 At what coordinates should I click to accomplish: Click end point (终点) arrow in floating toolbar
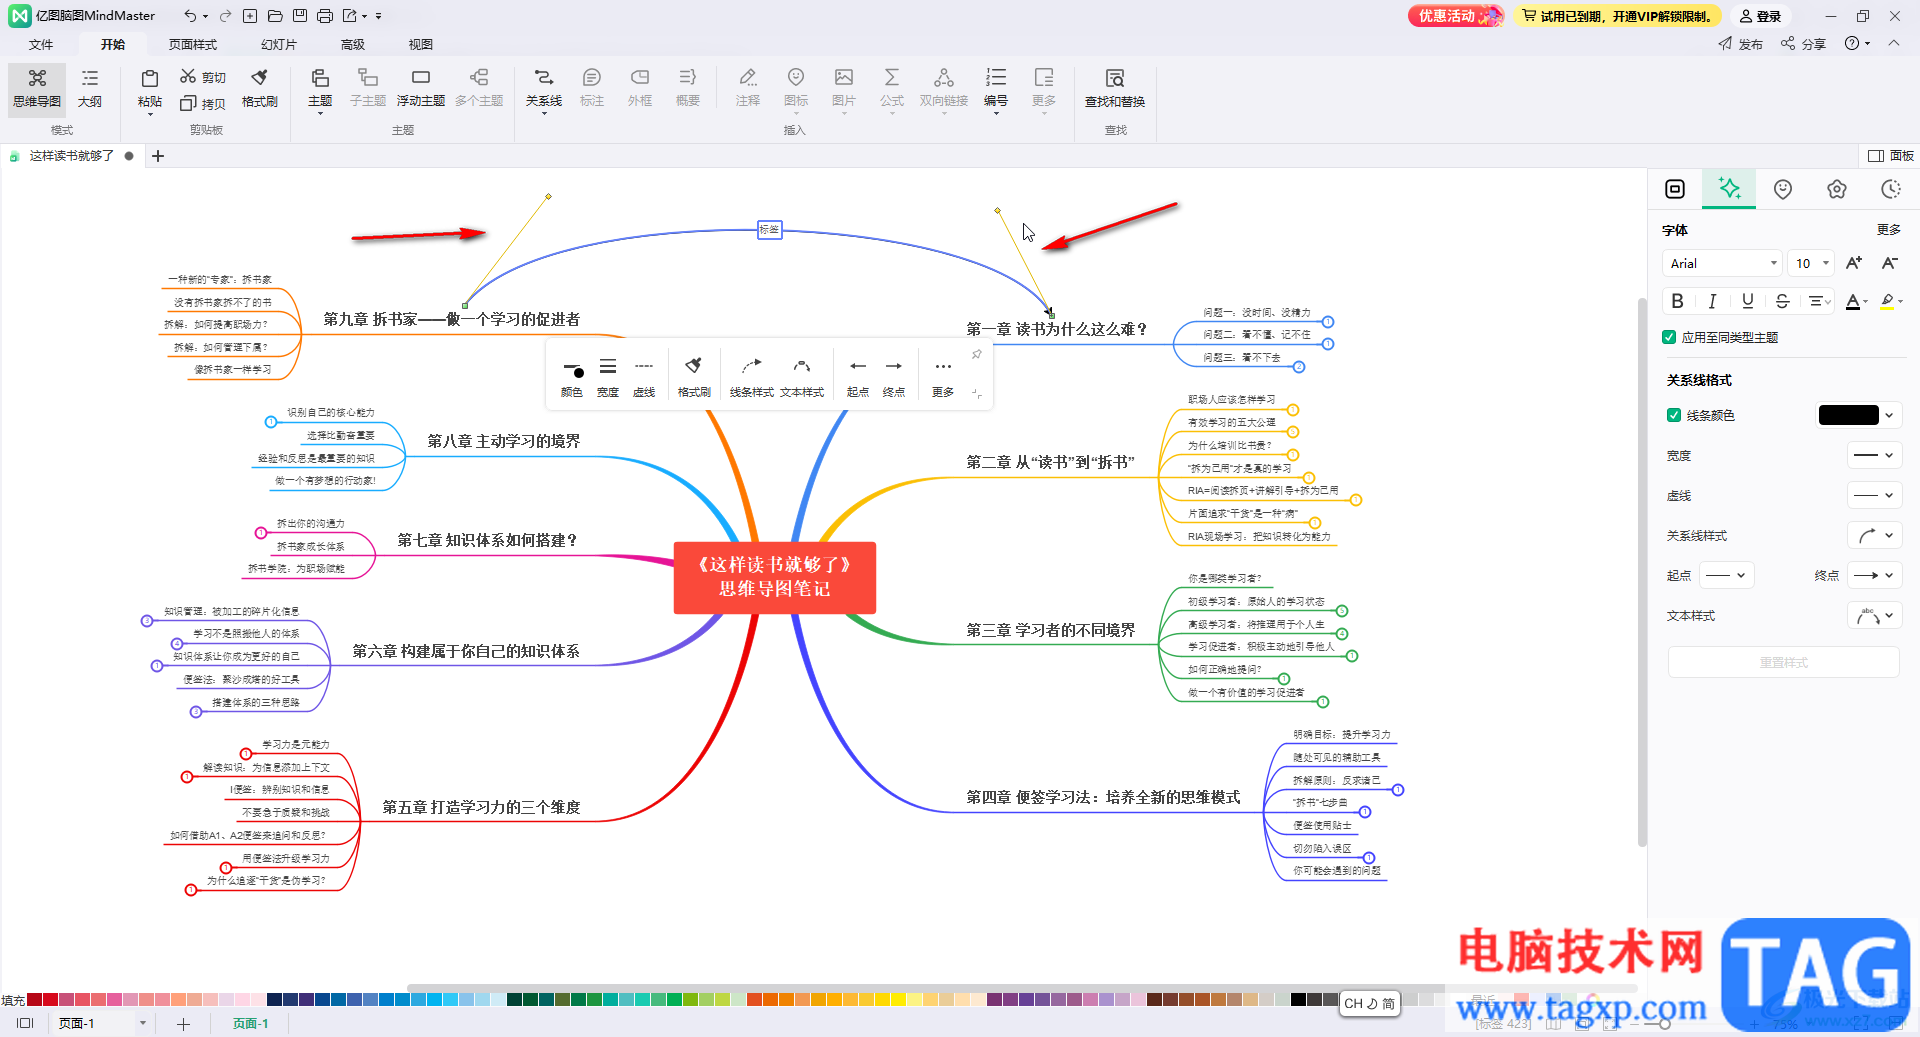[894, 377]
